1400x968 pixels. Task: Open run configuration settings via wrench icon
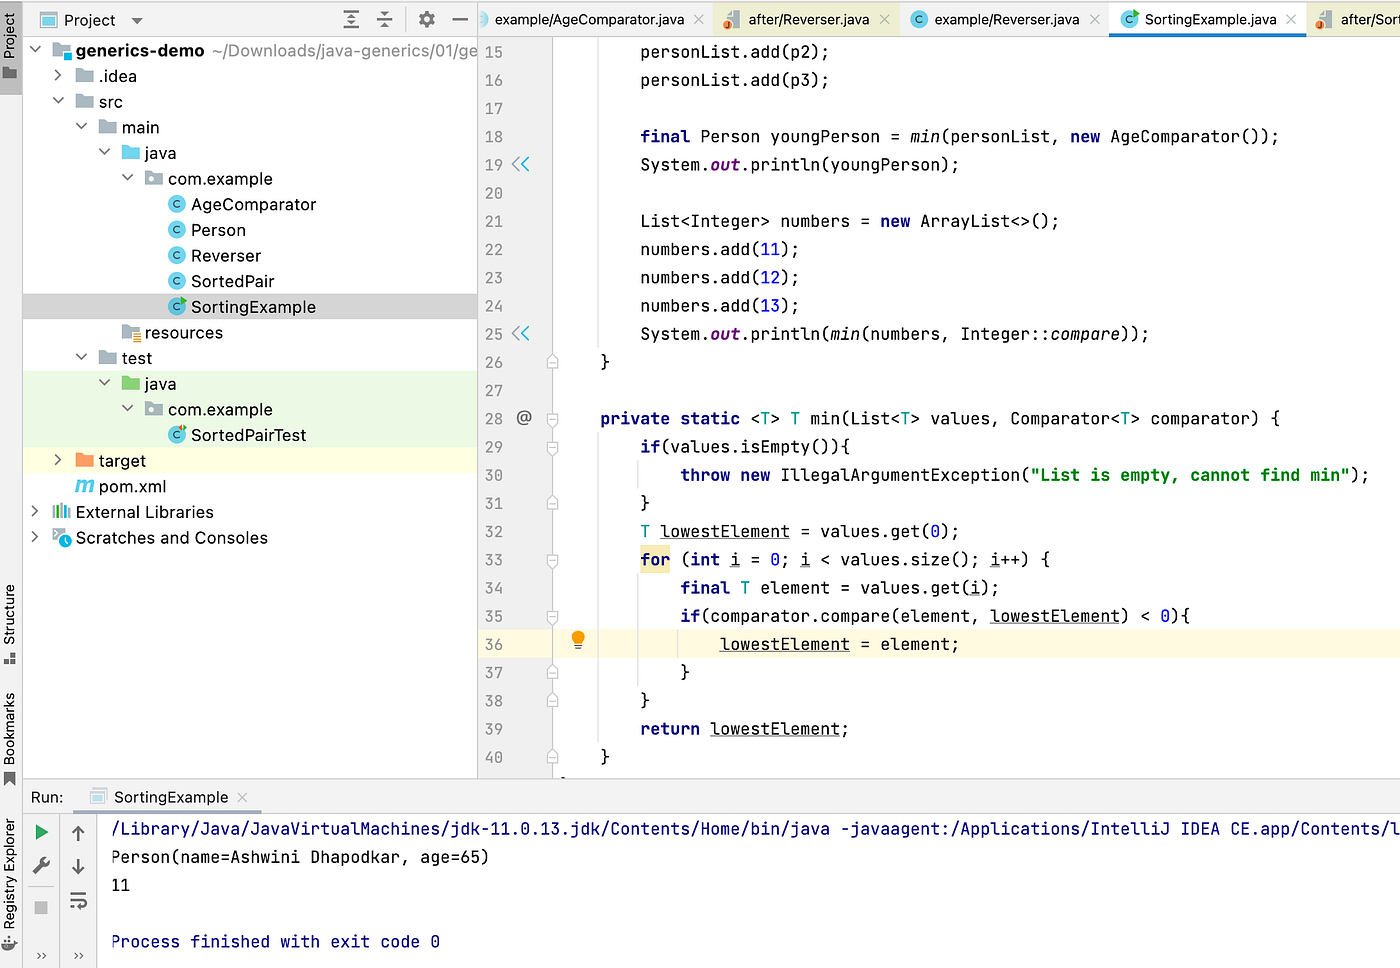(x=40, y=865)
